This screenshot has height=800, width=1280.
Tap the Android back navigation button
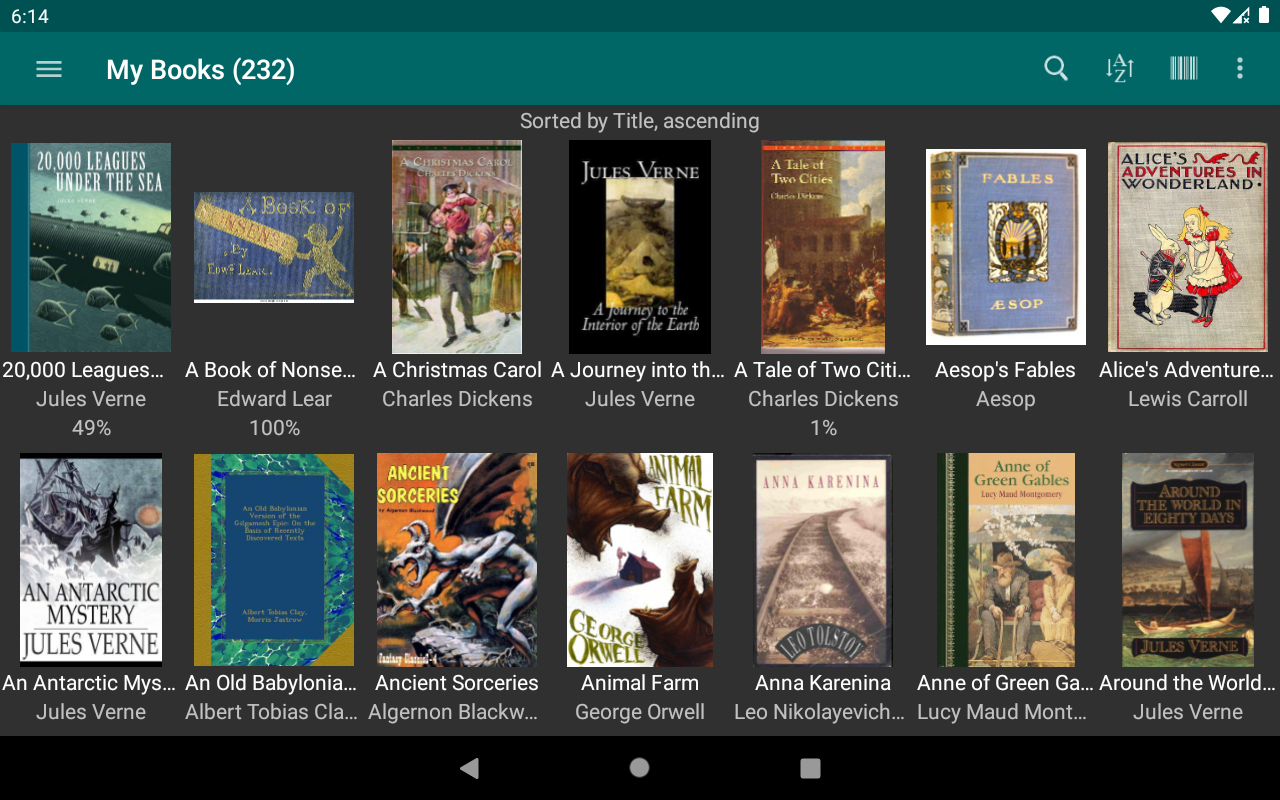[470, 769]
